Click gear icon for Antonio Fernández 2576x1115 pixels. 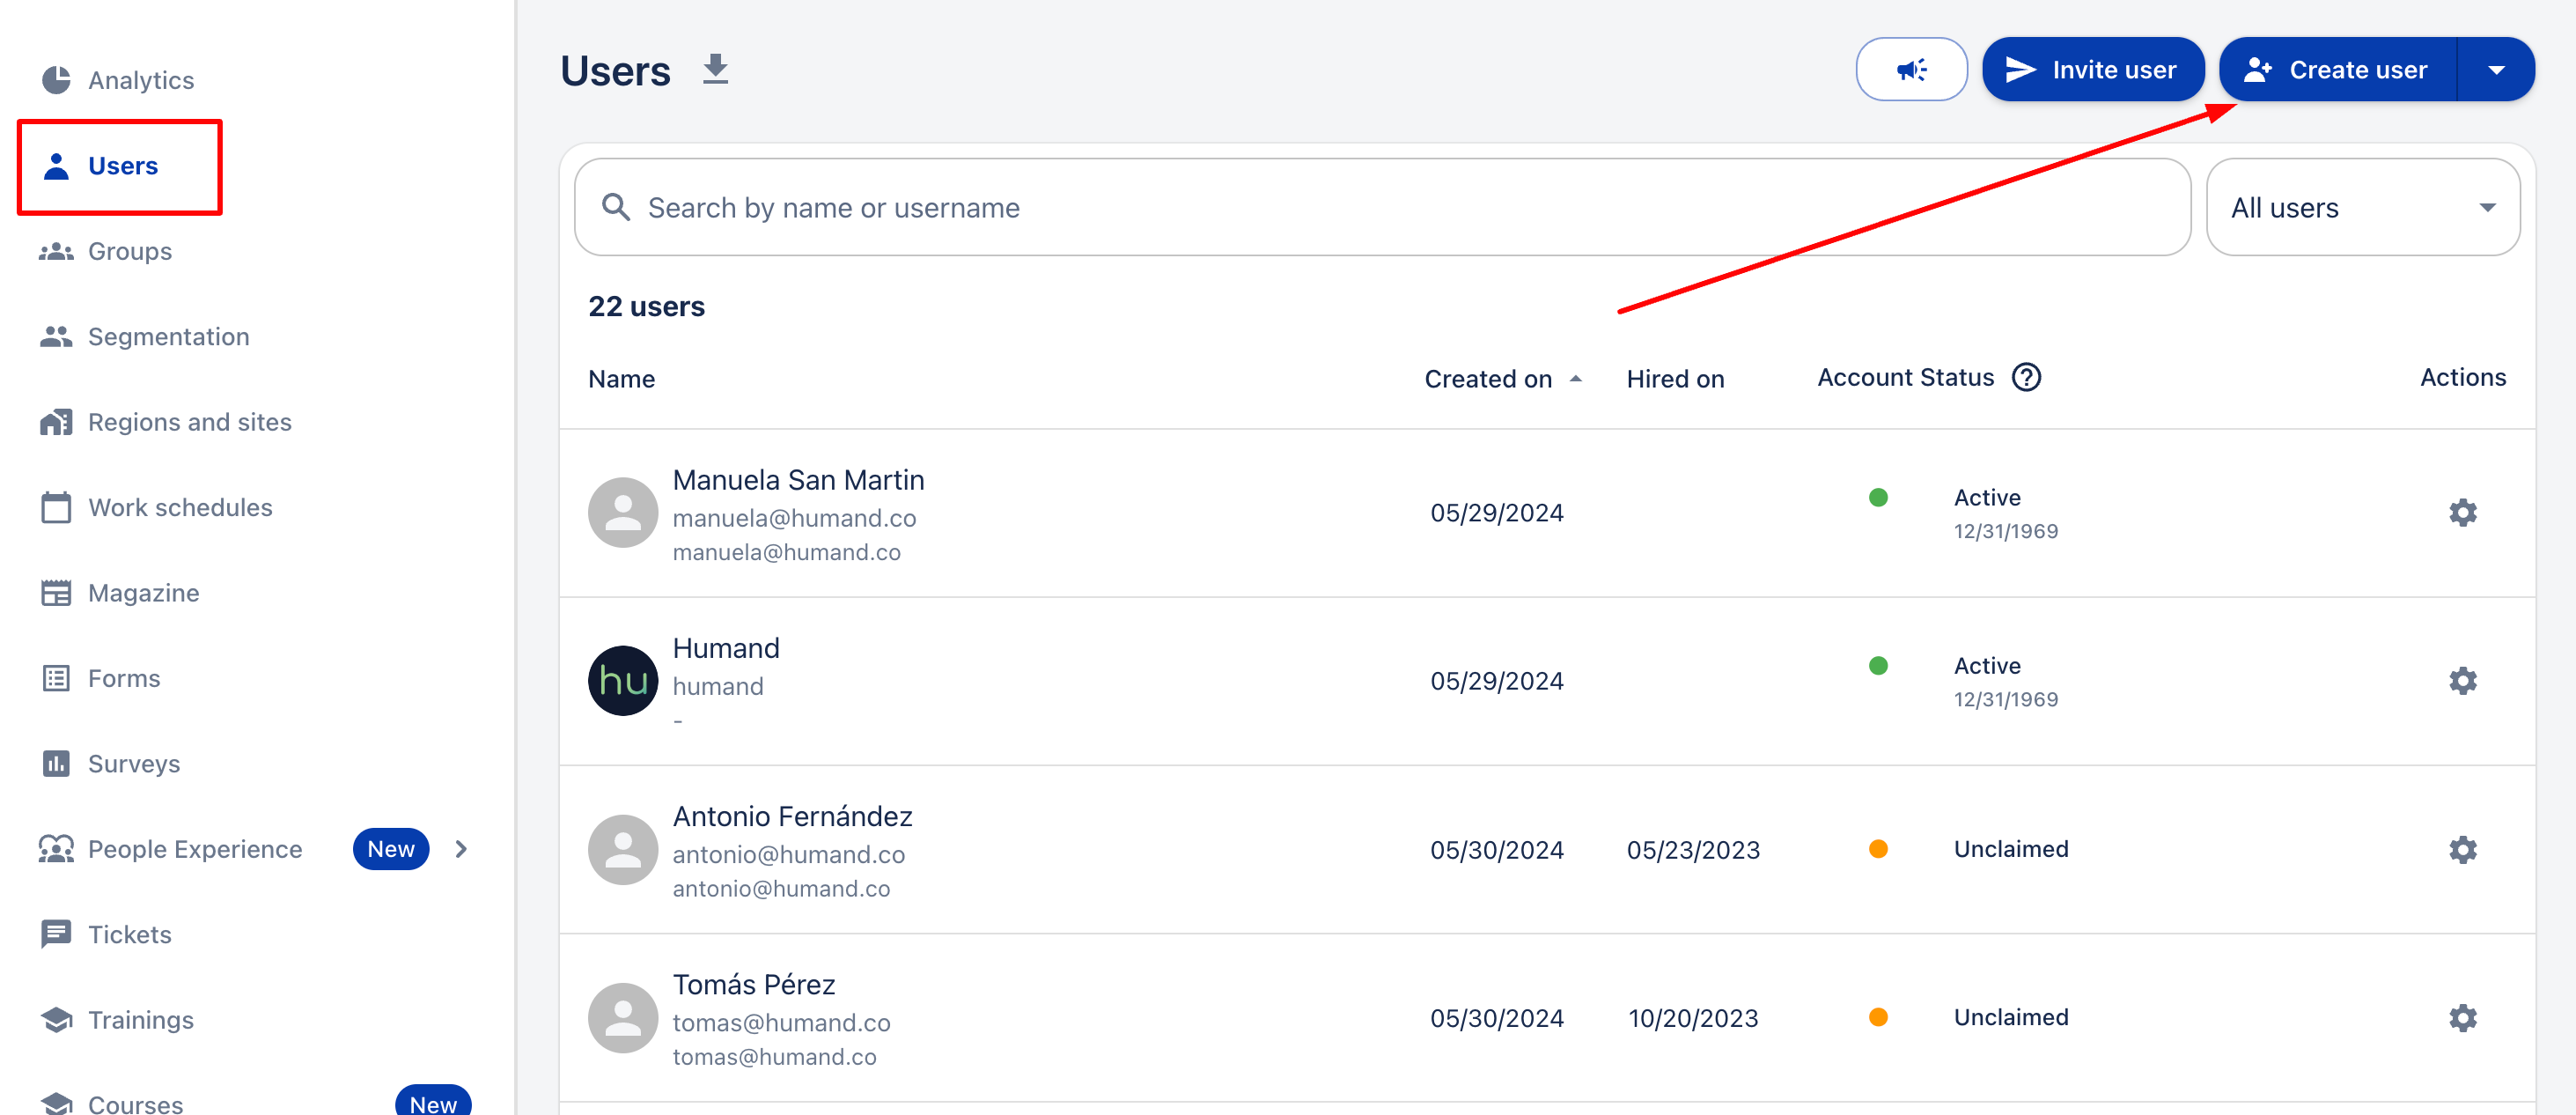pos(2462,850)
